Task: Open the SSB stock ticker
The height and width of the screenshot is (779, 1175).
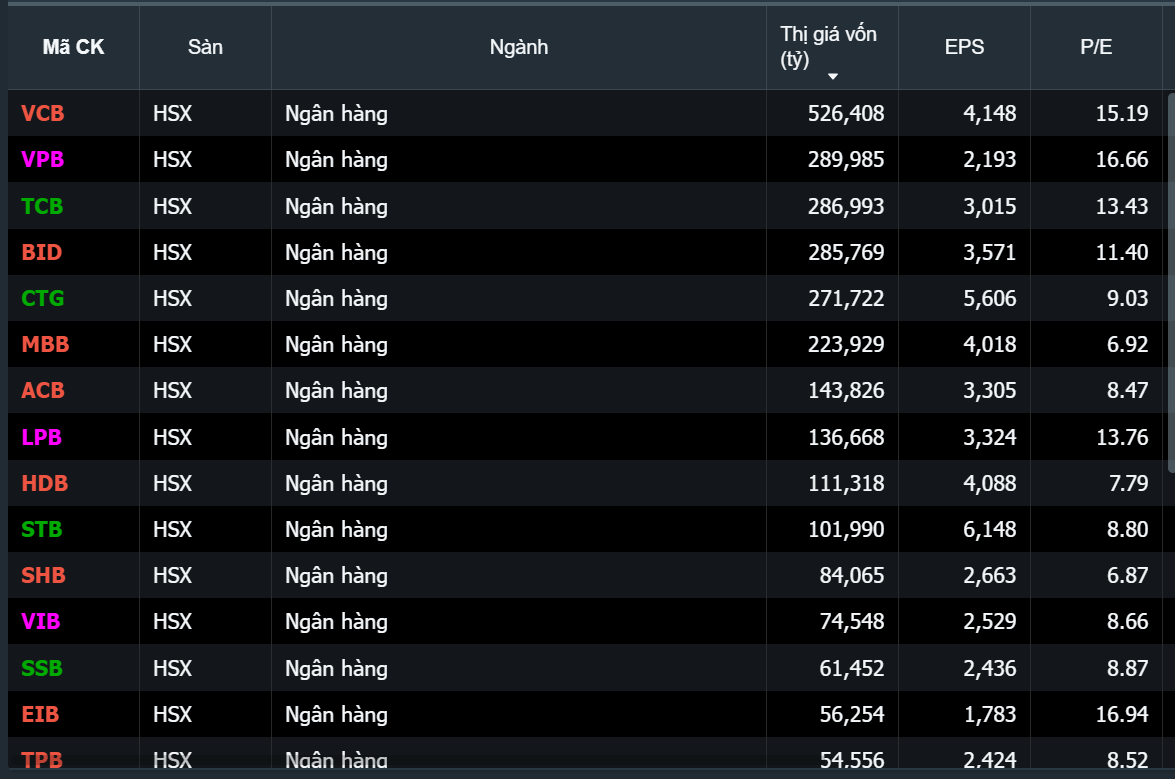Action: coord(41,668)
